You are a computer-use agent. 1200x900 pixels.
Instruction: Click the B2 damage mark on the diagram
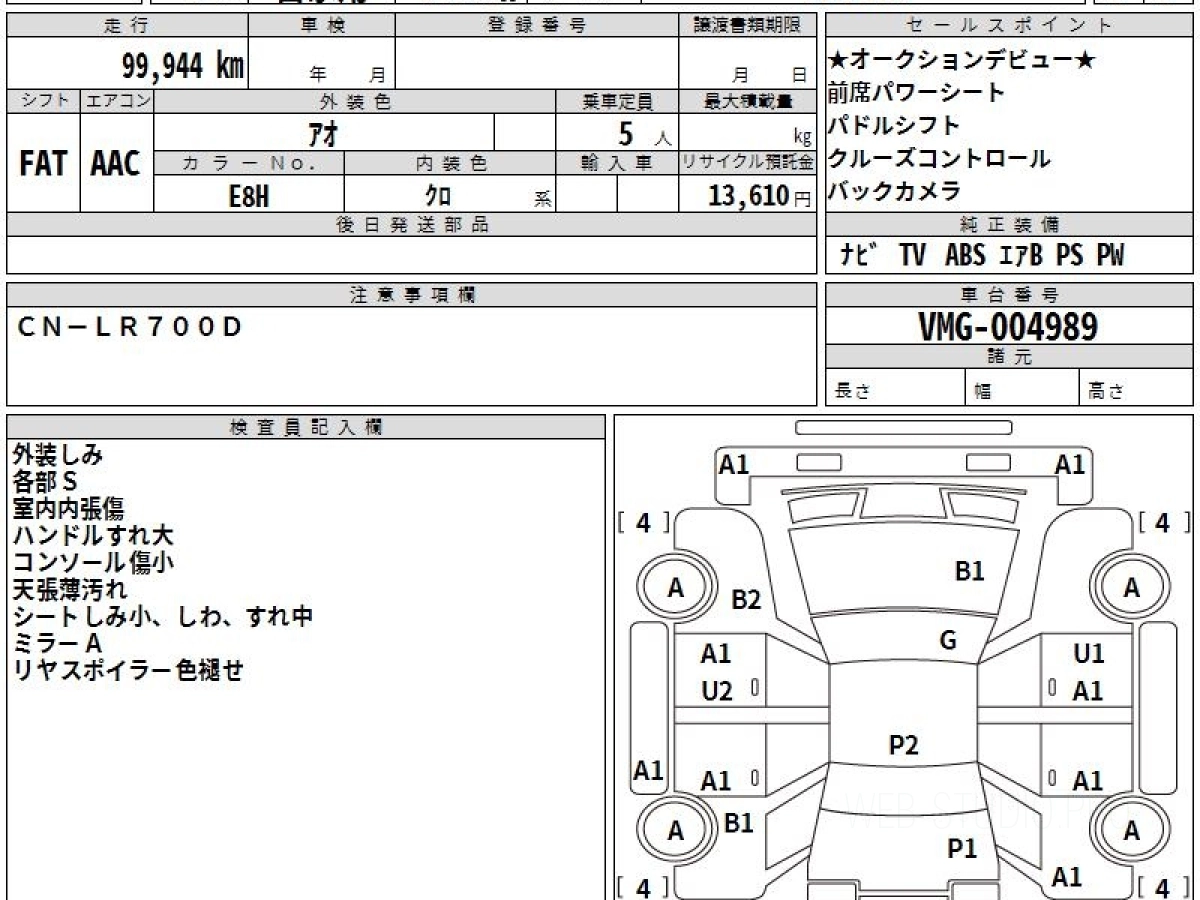(746, 600)
